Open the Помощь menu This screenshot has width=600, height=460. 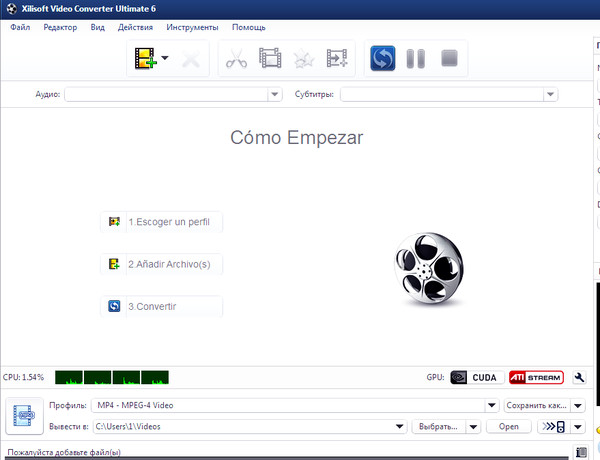pos(249,27)
